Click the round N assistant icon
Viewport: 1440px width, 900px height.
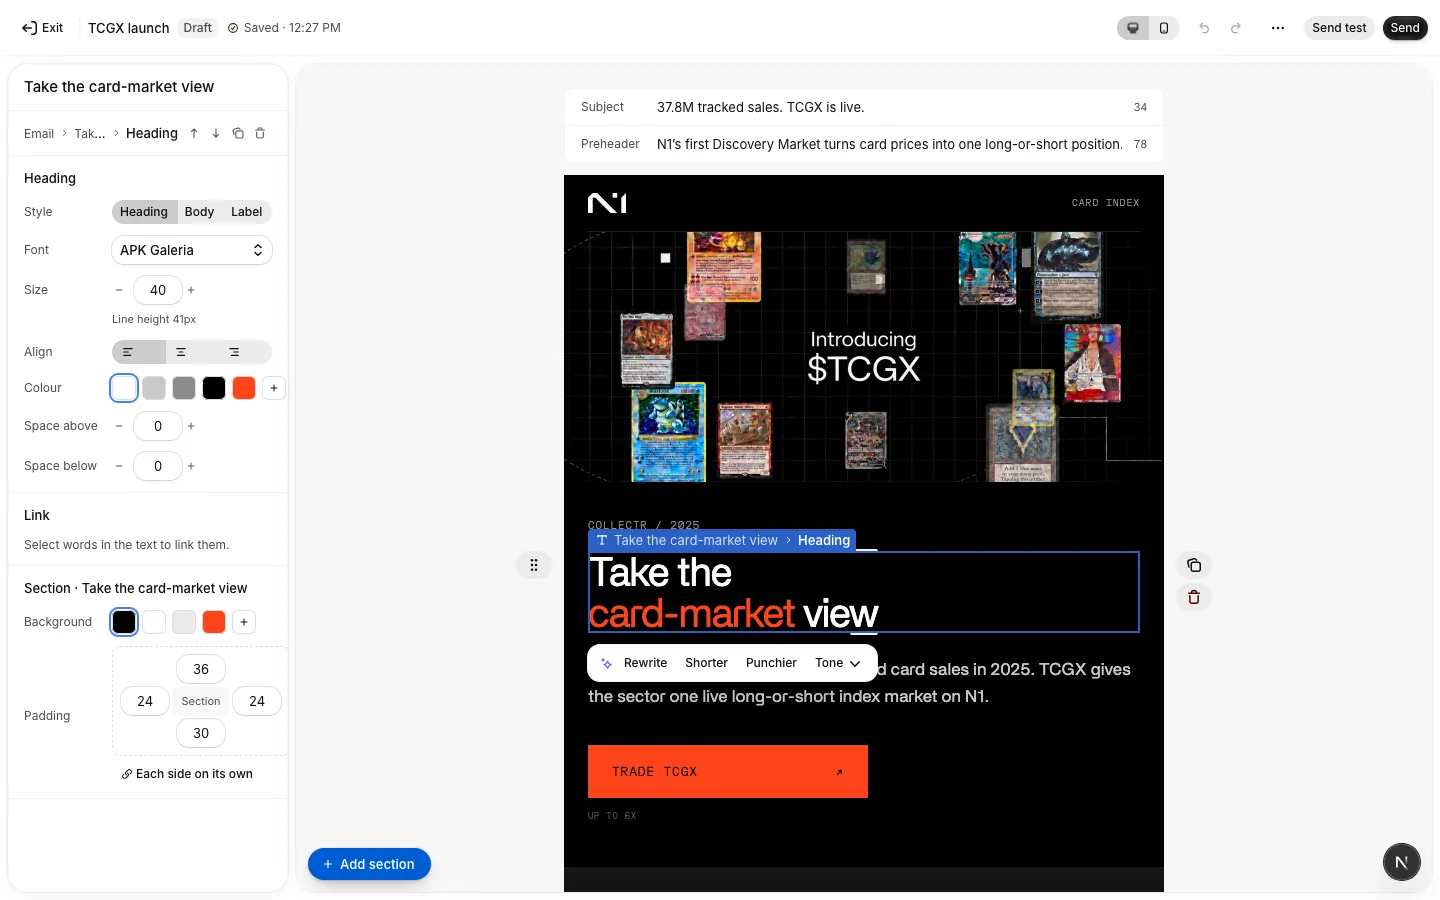click(1402, 862)
